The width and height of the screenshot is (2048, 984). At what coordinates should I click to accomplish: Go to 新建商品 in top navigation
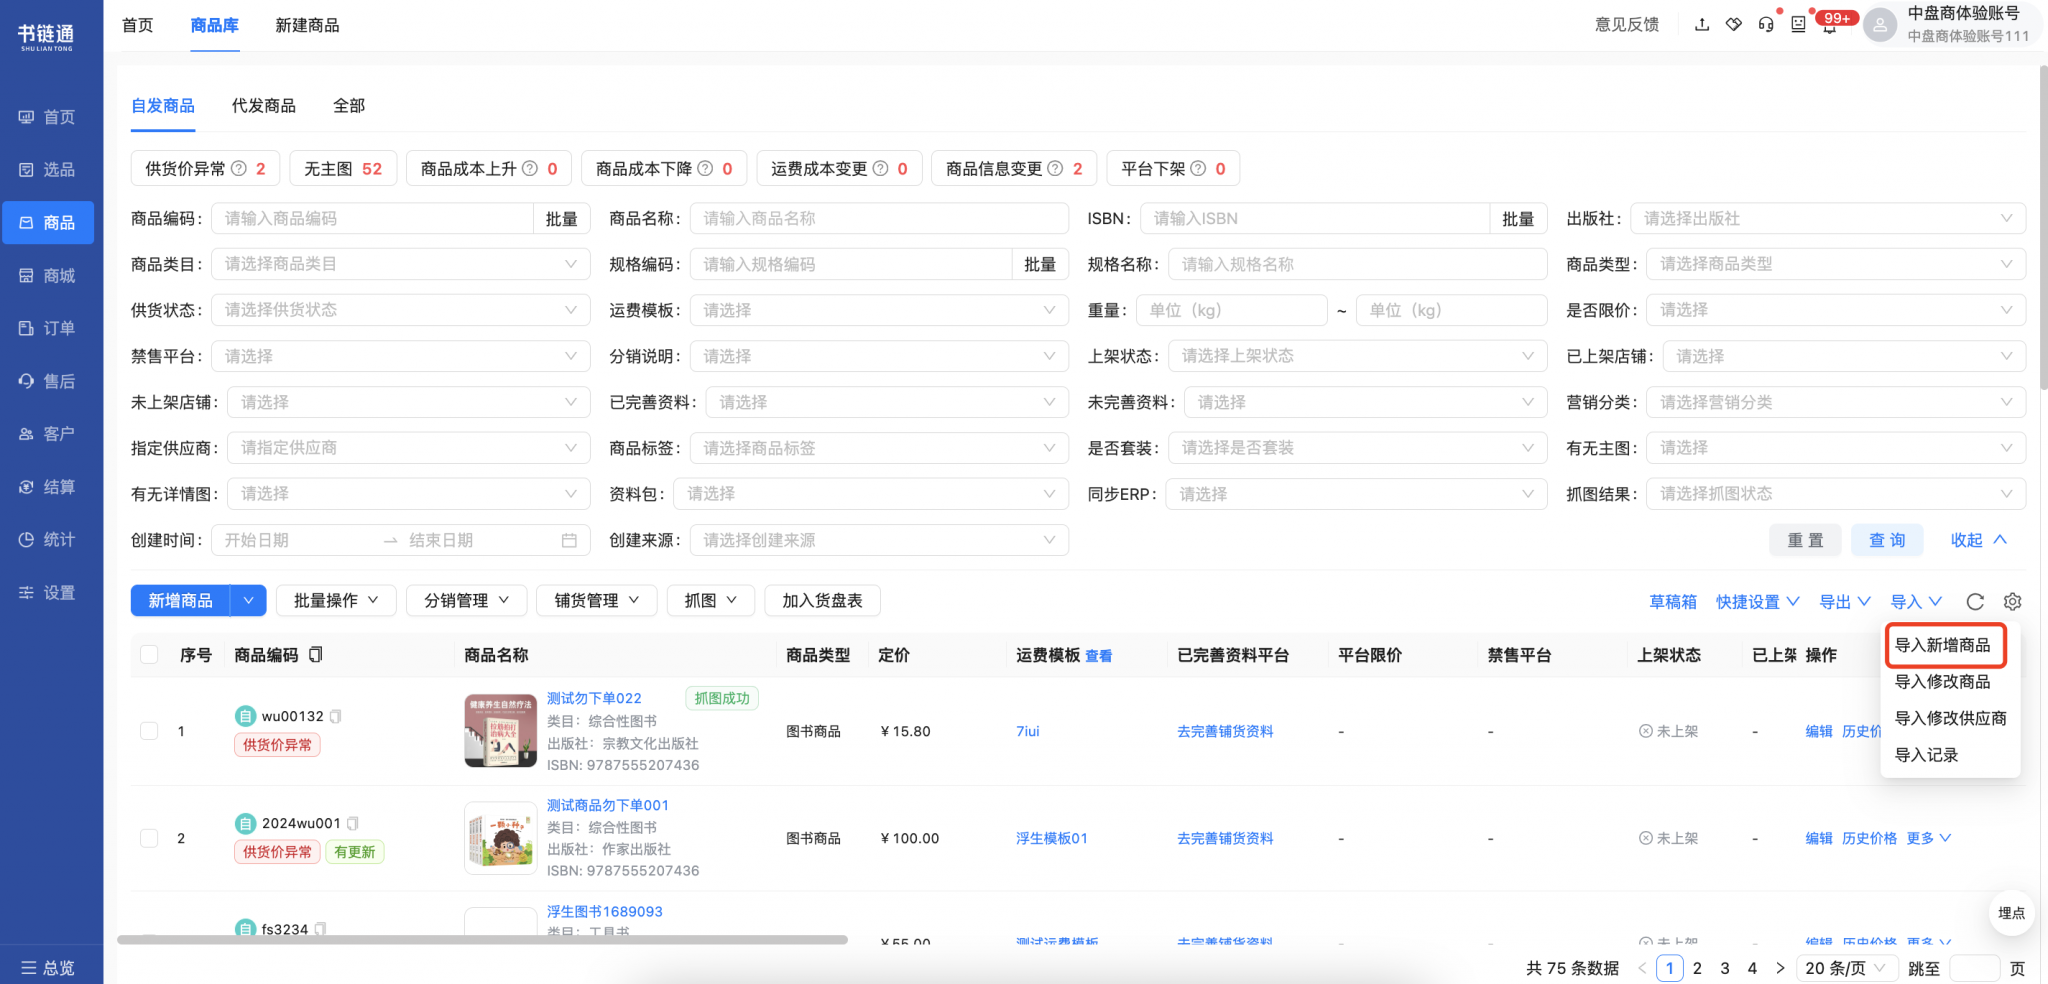[307, 25]
